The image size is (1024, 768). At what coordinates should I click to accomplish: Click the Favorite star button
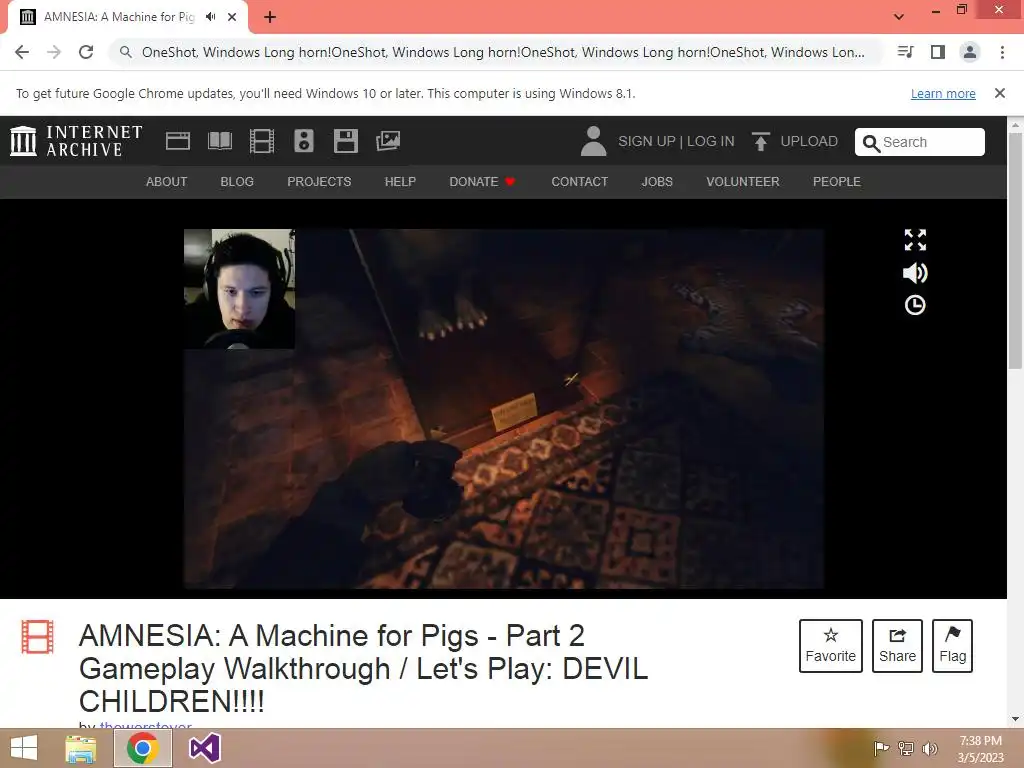pyautogui.click(x=831, y=646)
